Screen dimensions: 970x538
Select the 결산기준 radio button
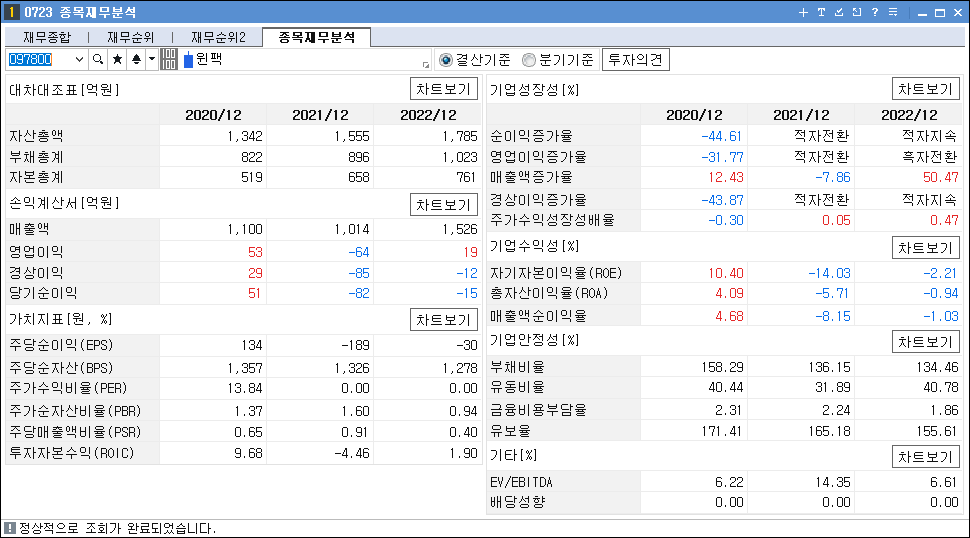pos(445,60)
